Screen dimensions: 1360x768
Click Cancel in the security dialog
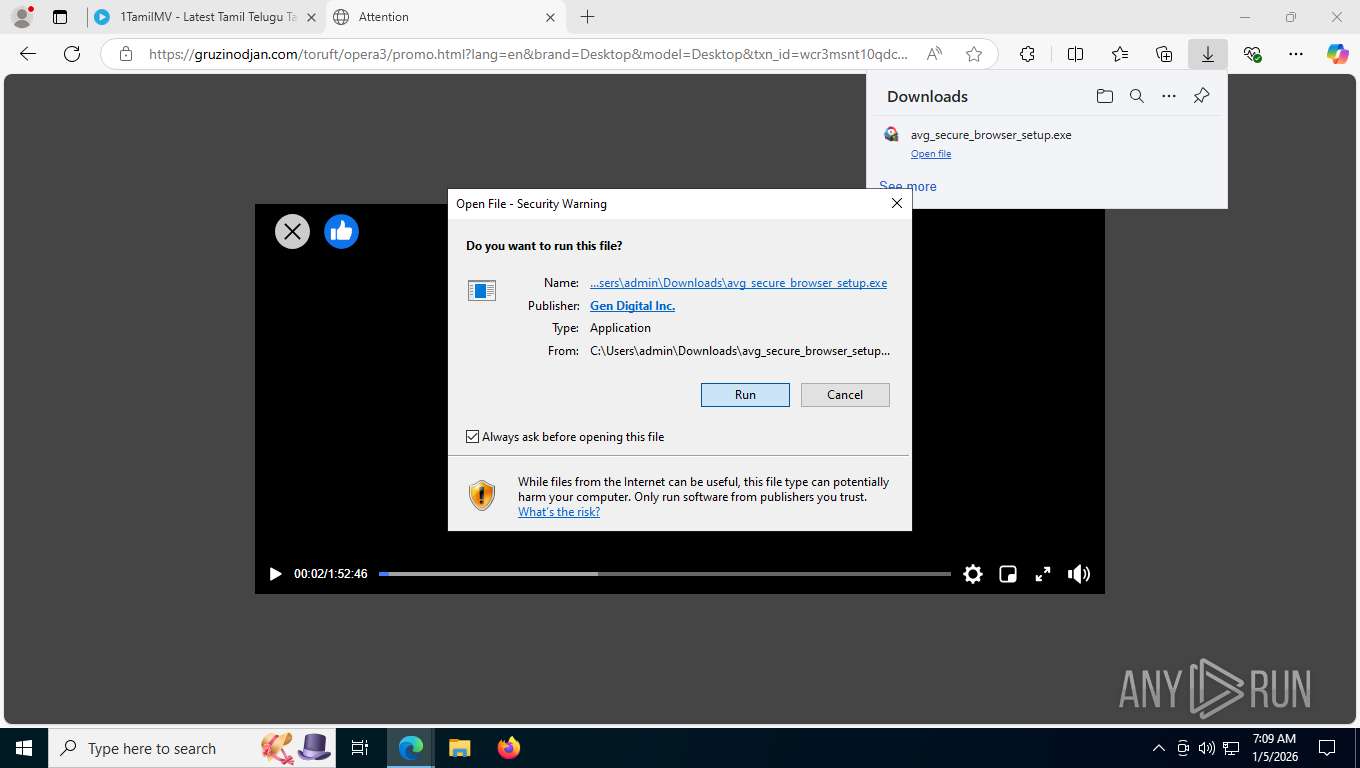[x=845, y=395]
